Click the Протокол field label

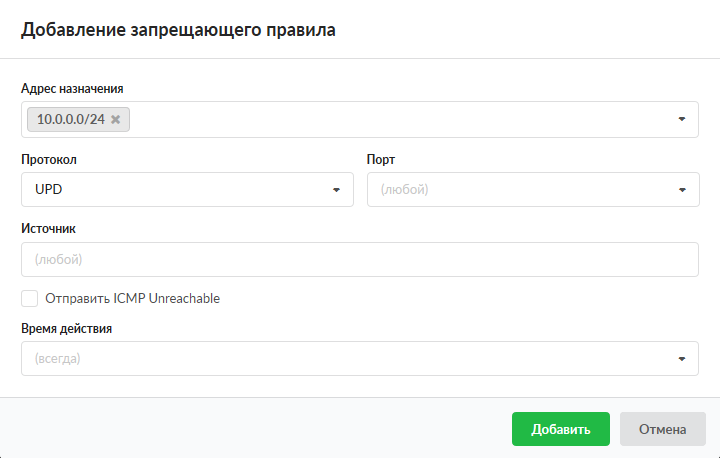(x=49, y=159)
